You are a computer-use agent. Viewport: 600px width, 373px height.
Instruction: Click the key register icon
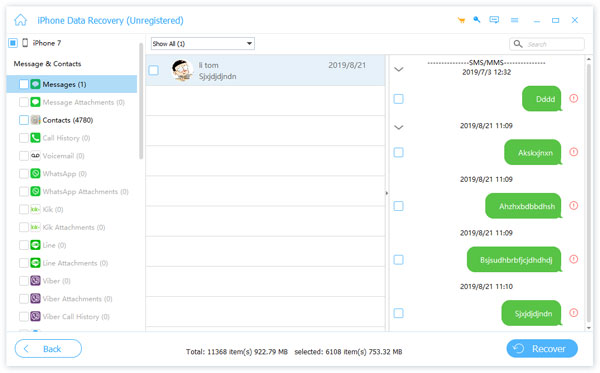(x=477, y=20)
